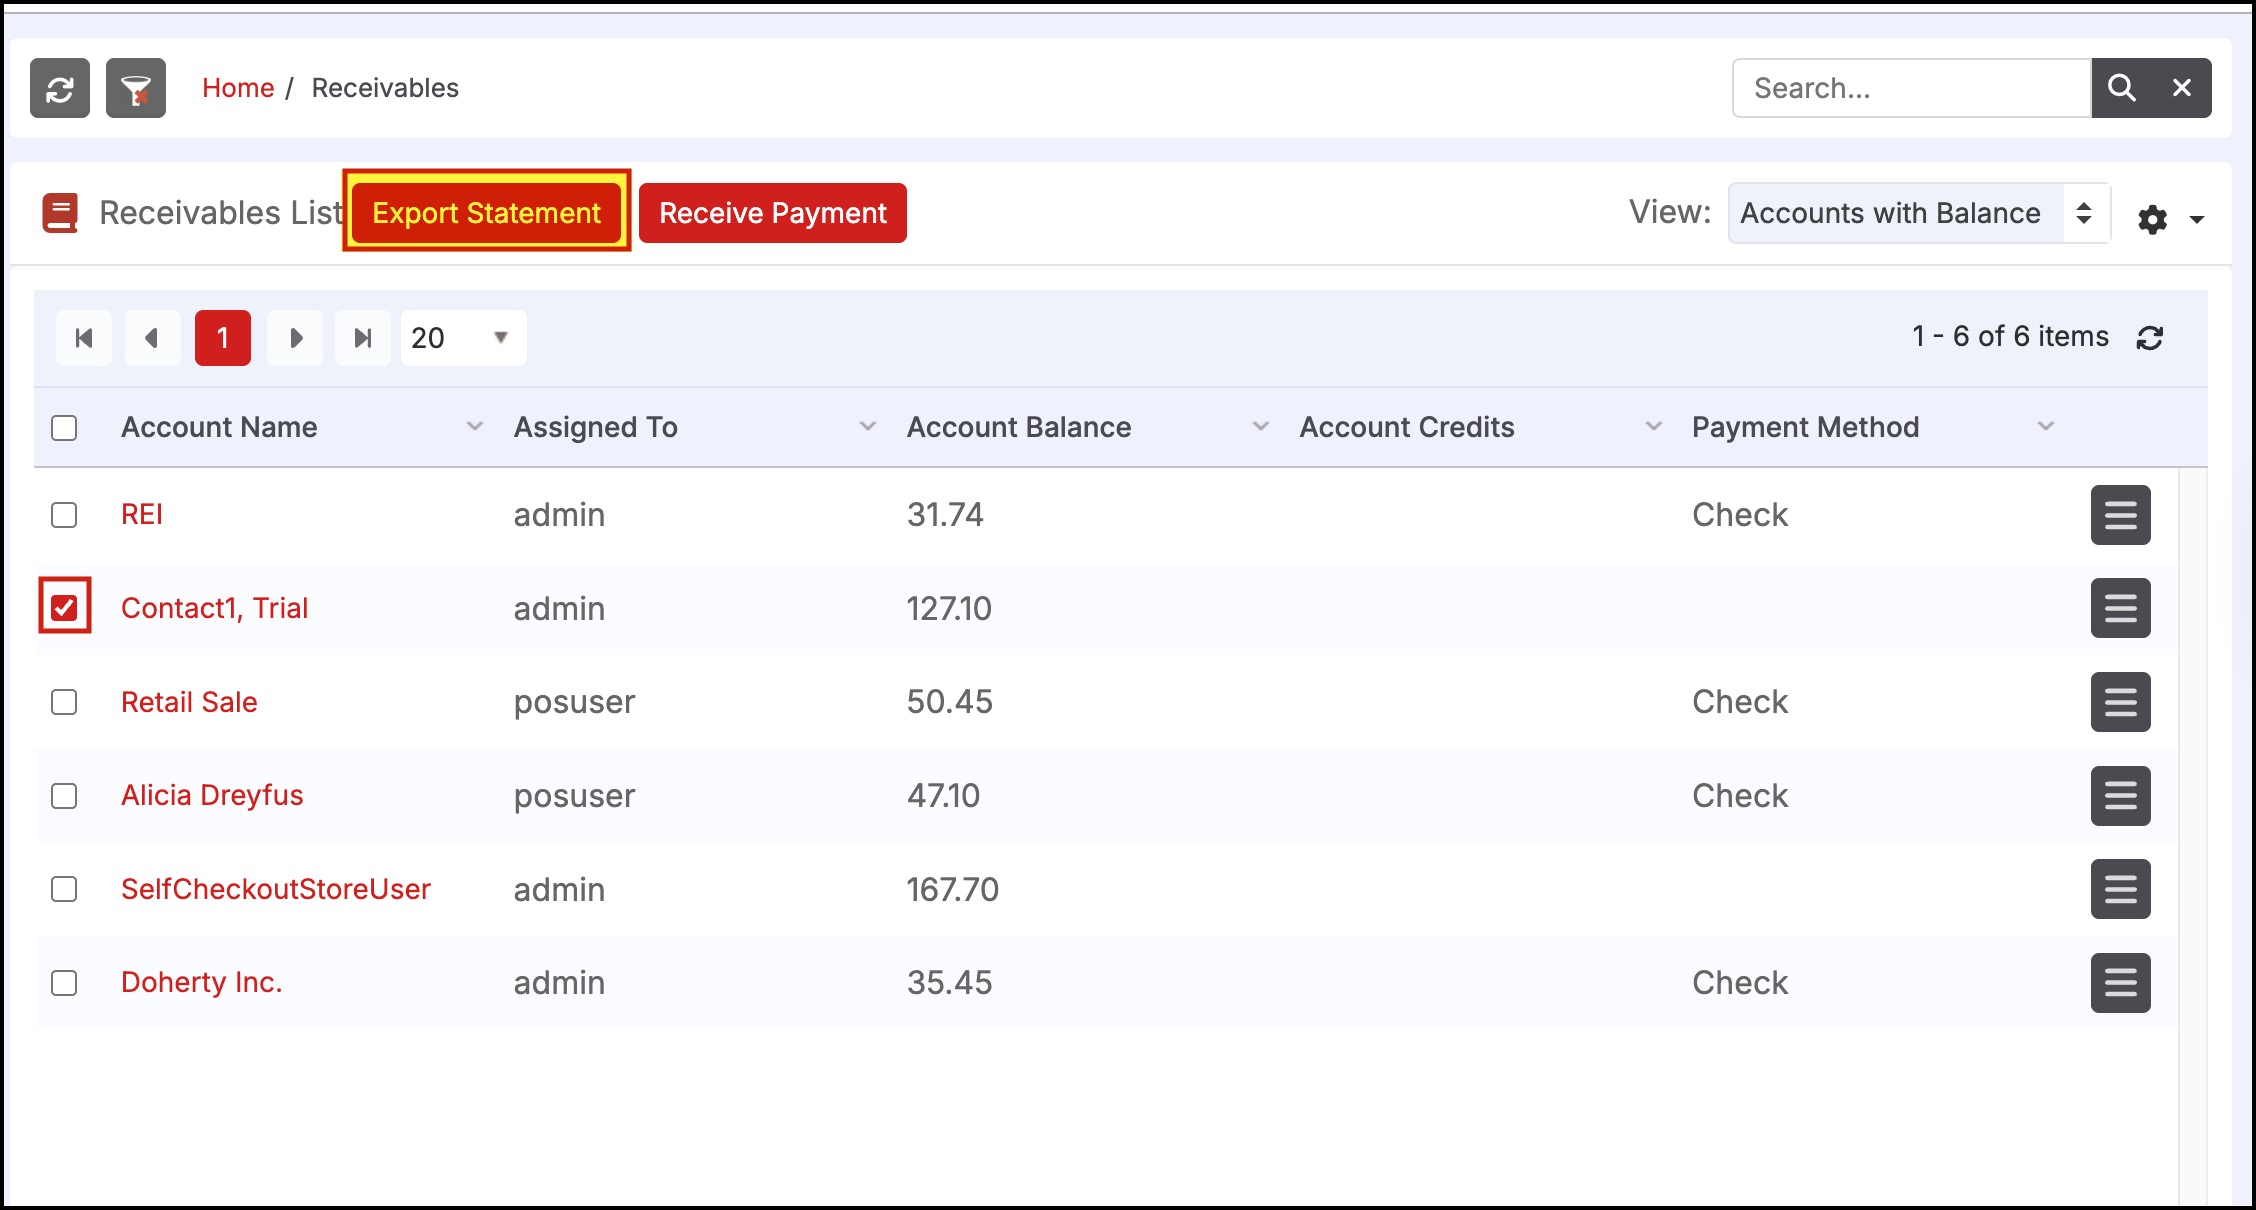Sort by Account Balance column header
Image resolution: width=2256 pixels, height=1210 pixels.
click(x=1019, y=427)
